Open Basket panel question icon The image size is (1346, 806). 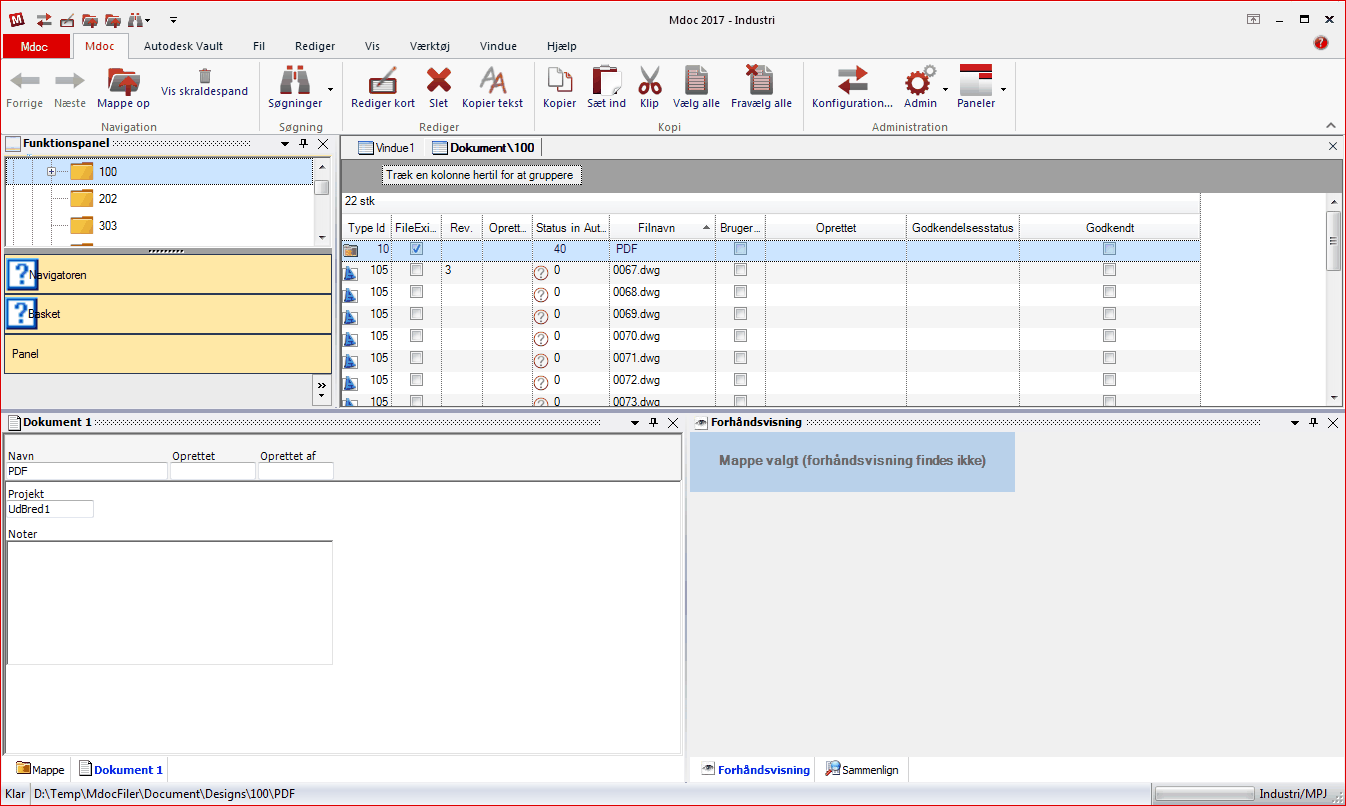[x=21, y=314]
